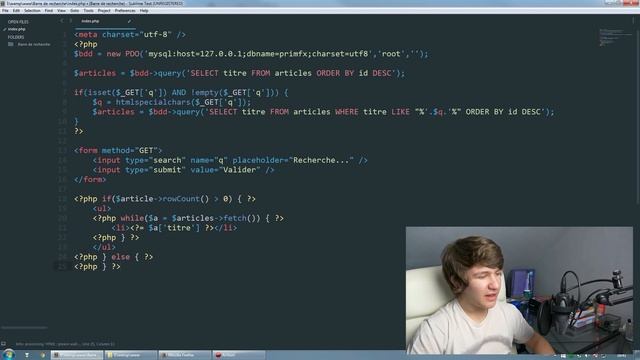Go to next tab with right arrow

click(x=70, y=21)
